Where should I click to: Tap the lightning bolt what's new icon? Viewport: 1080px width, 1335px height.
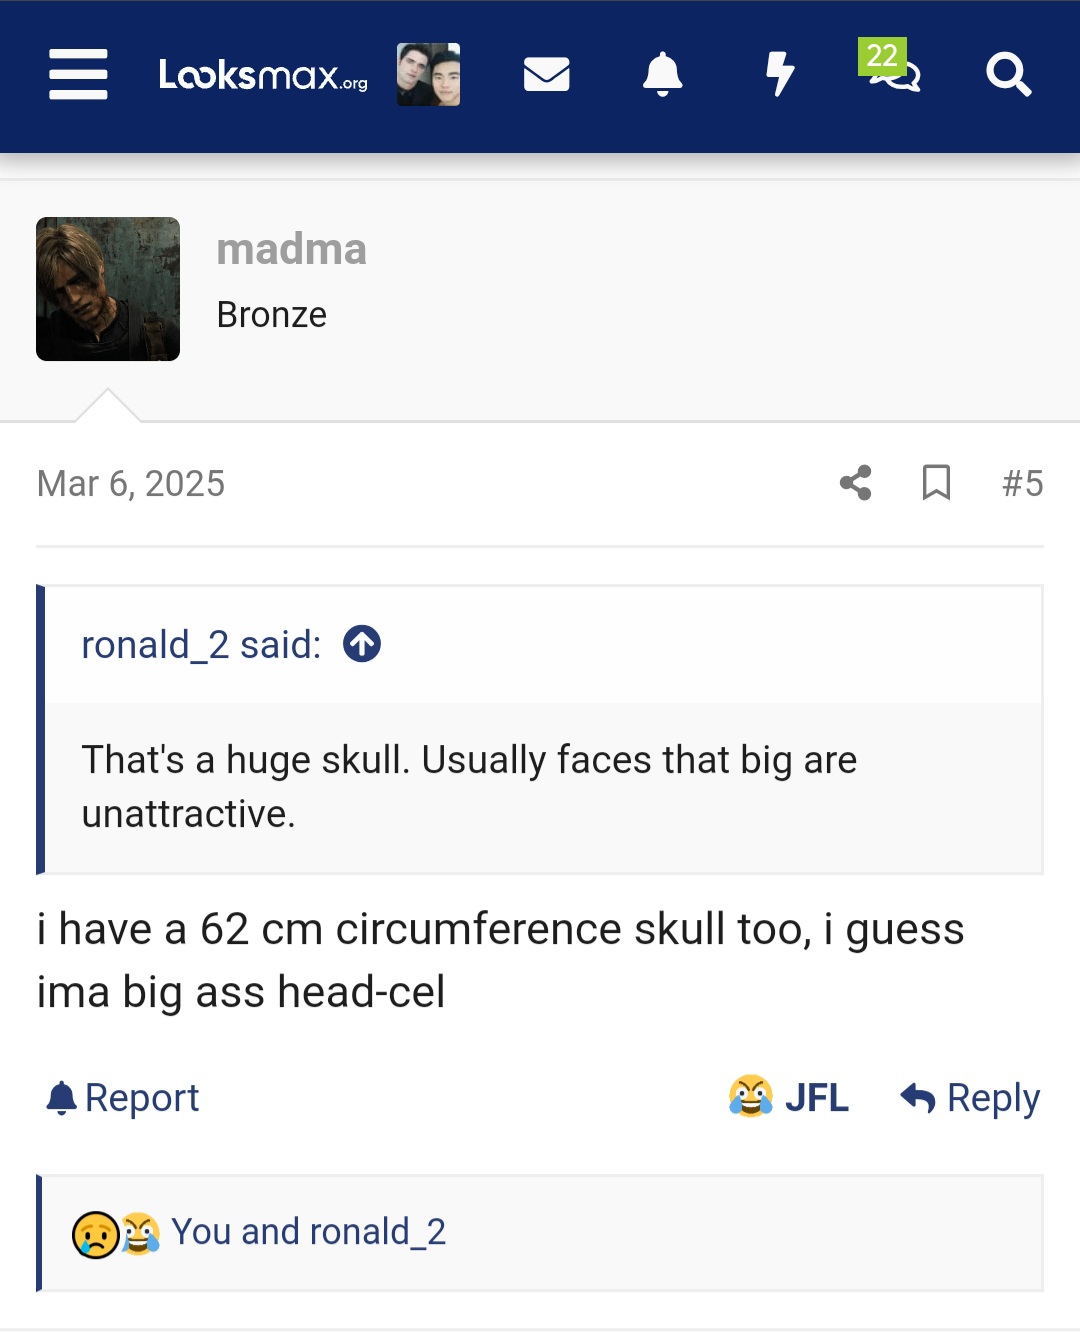click(779, 74)
